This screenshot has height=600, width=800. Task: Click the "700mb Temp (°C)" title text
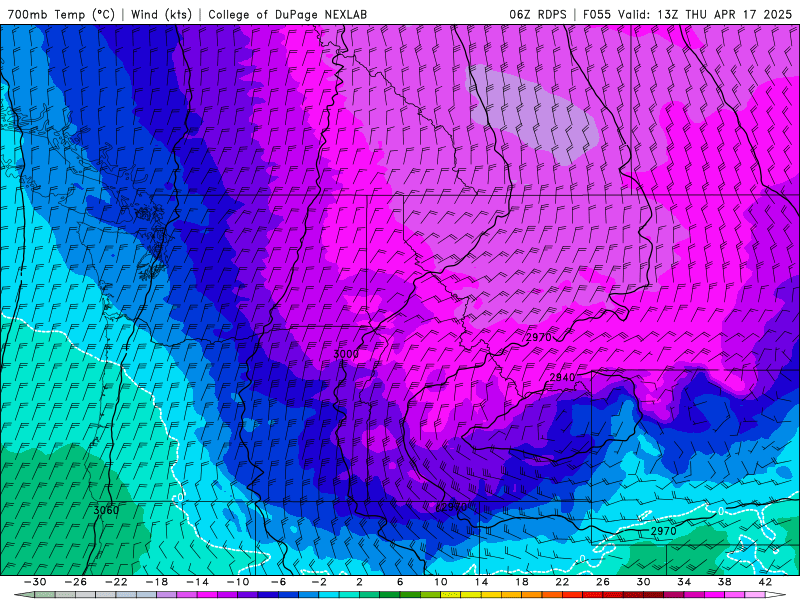point(61,15)
